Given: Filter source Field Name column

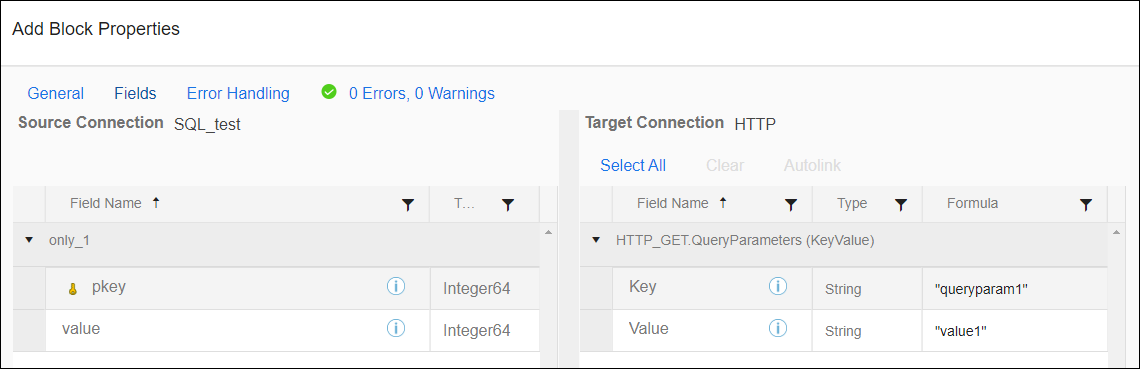Looking at the screenshot, I should [408, 206].
